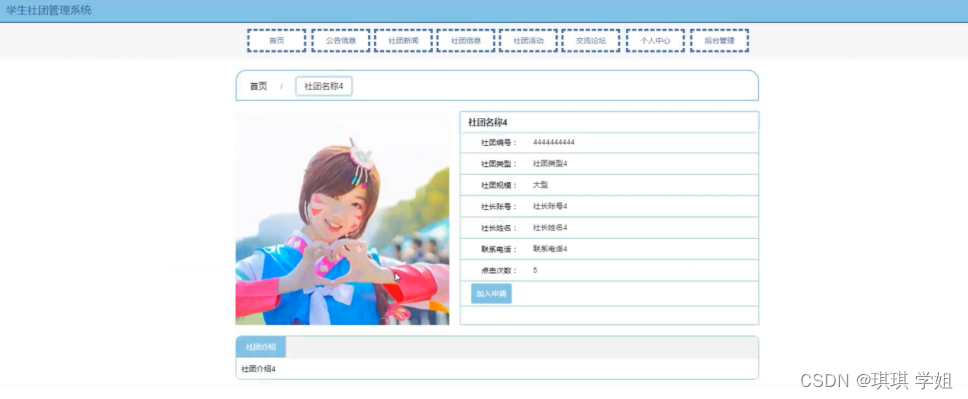Click club number value 4444444444
Image resolution: width=968 pixels, height=399 pixels.
[554, 143]
